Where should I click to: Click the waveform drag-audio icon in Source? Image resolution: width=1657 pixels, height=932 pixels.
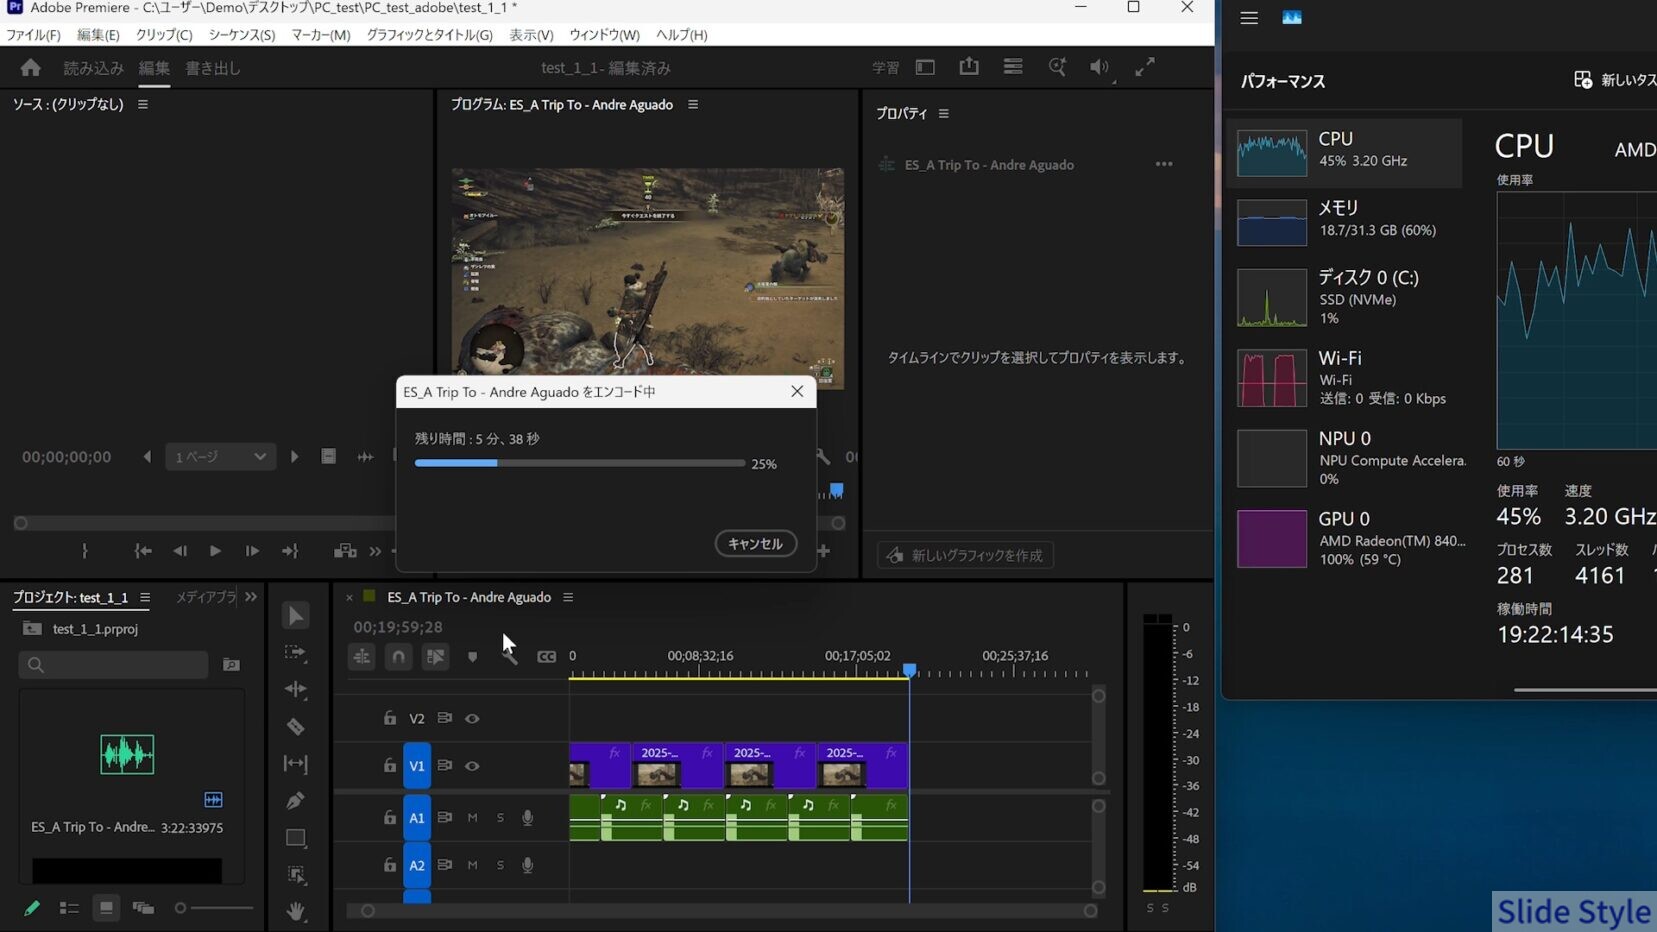[x=365, y=456]
